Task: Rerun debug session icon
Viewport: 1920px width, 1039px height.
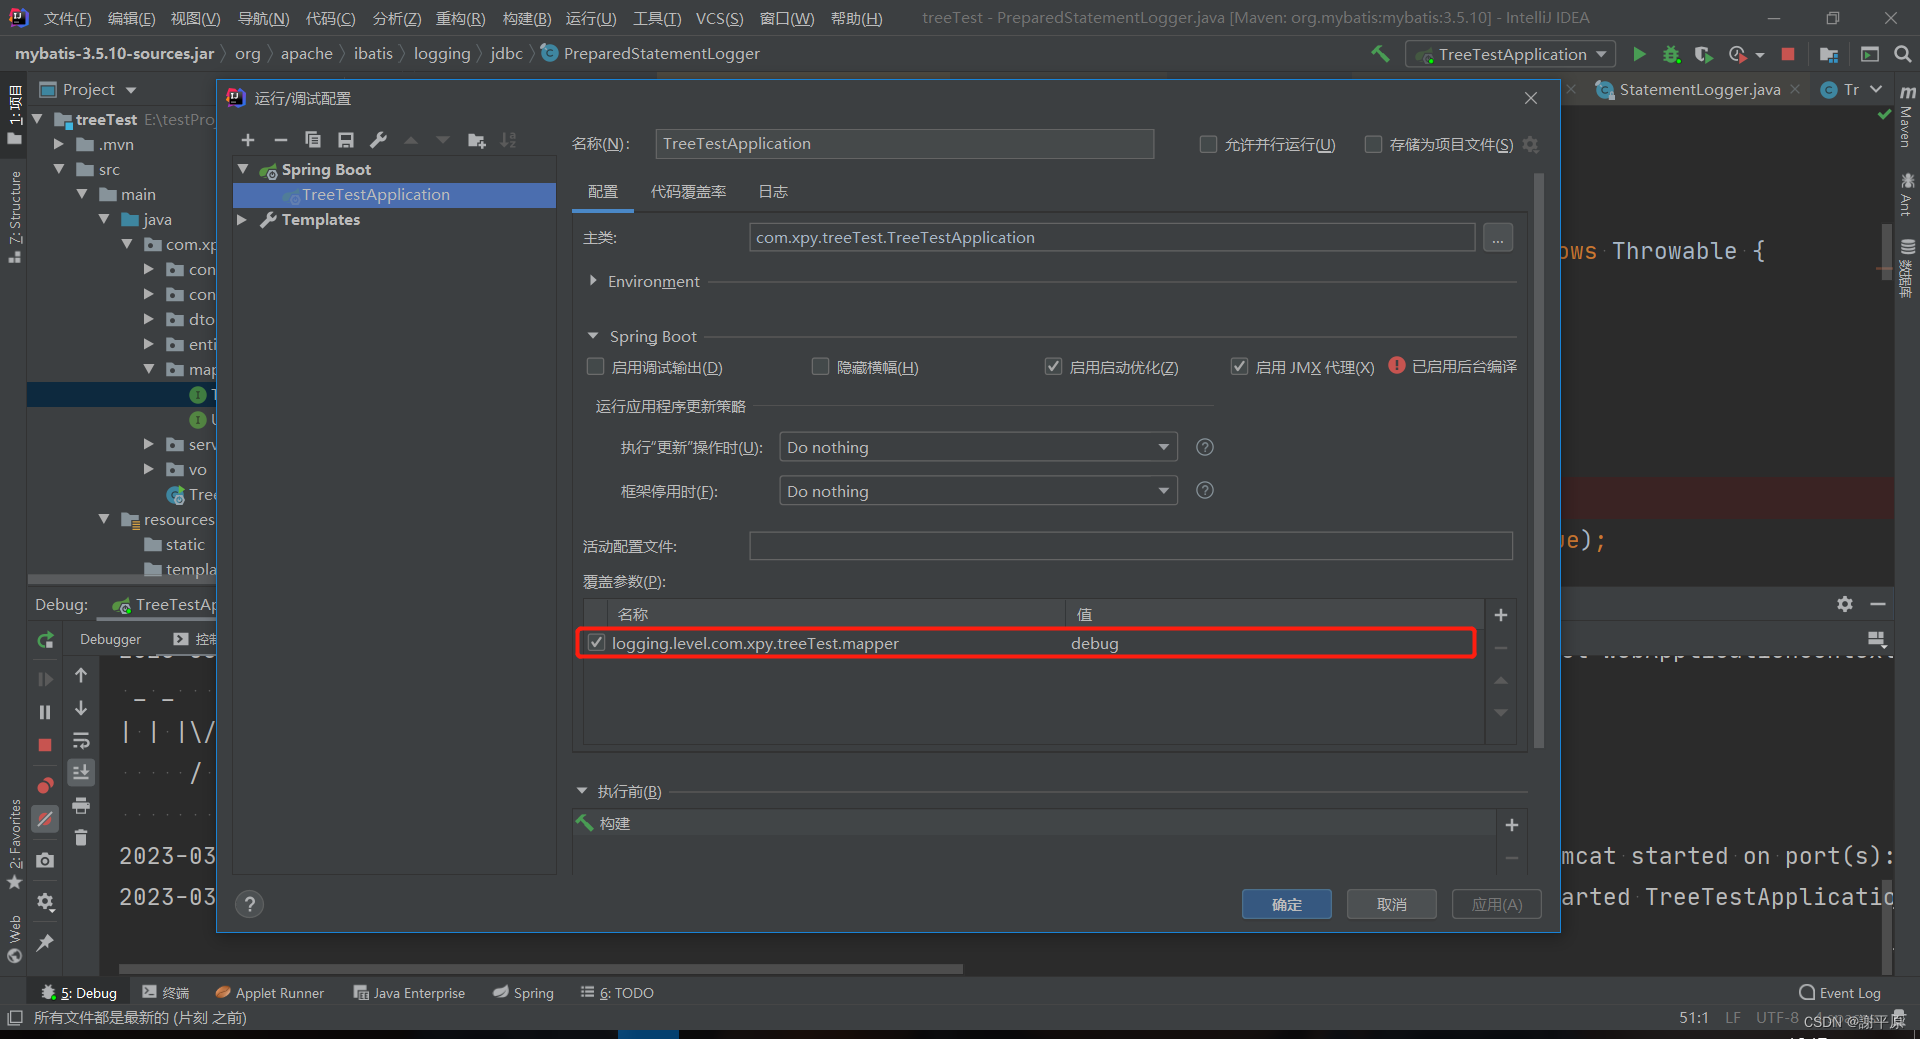Action: tap(45, 640)
